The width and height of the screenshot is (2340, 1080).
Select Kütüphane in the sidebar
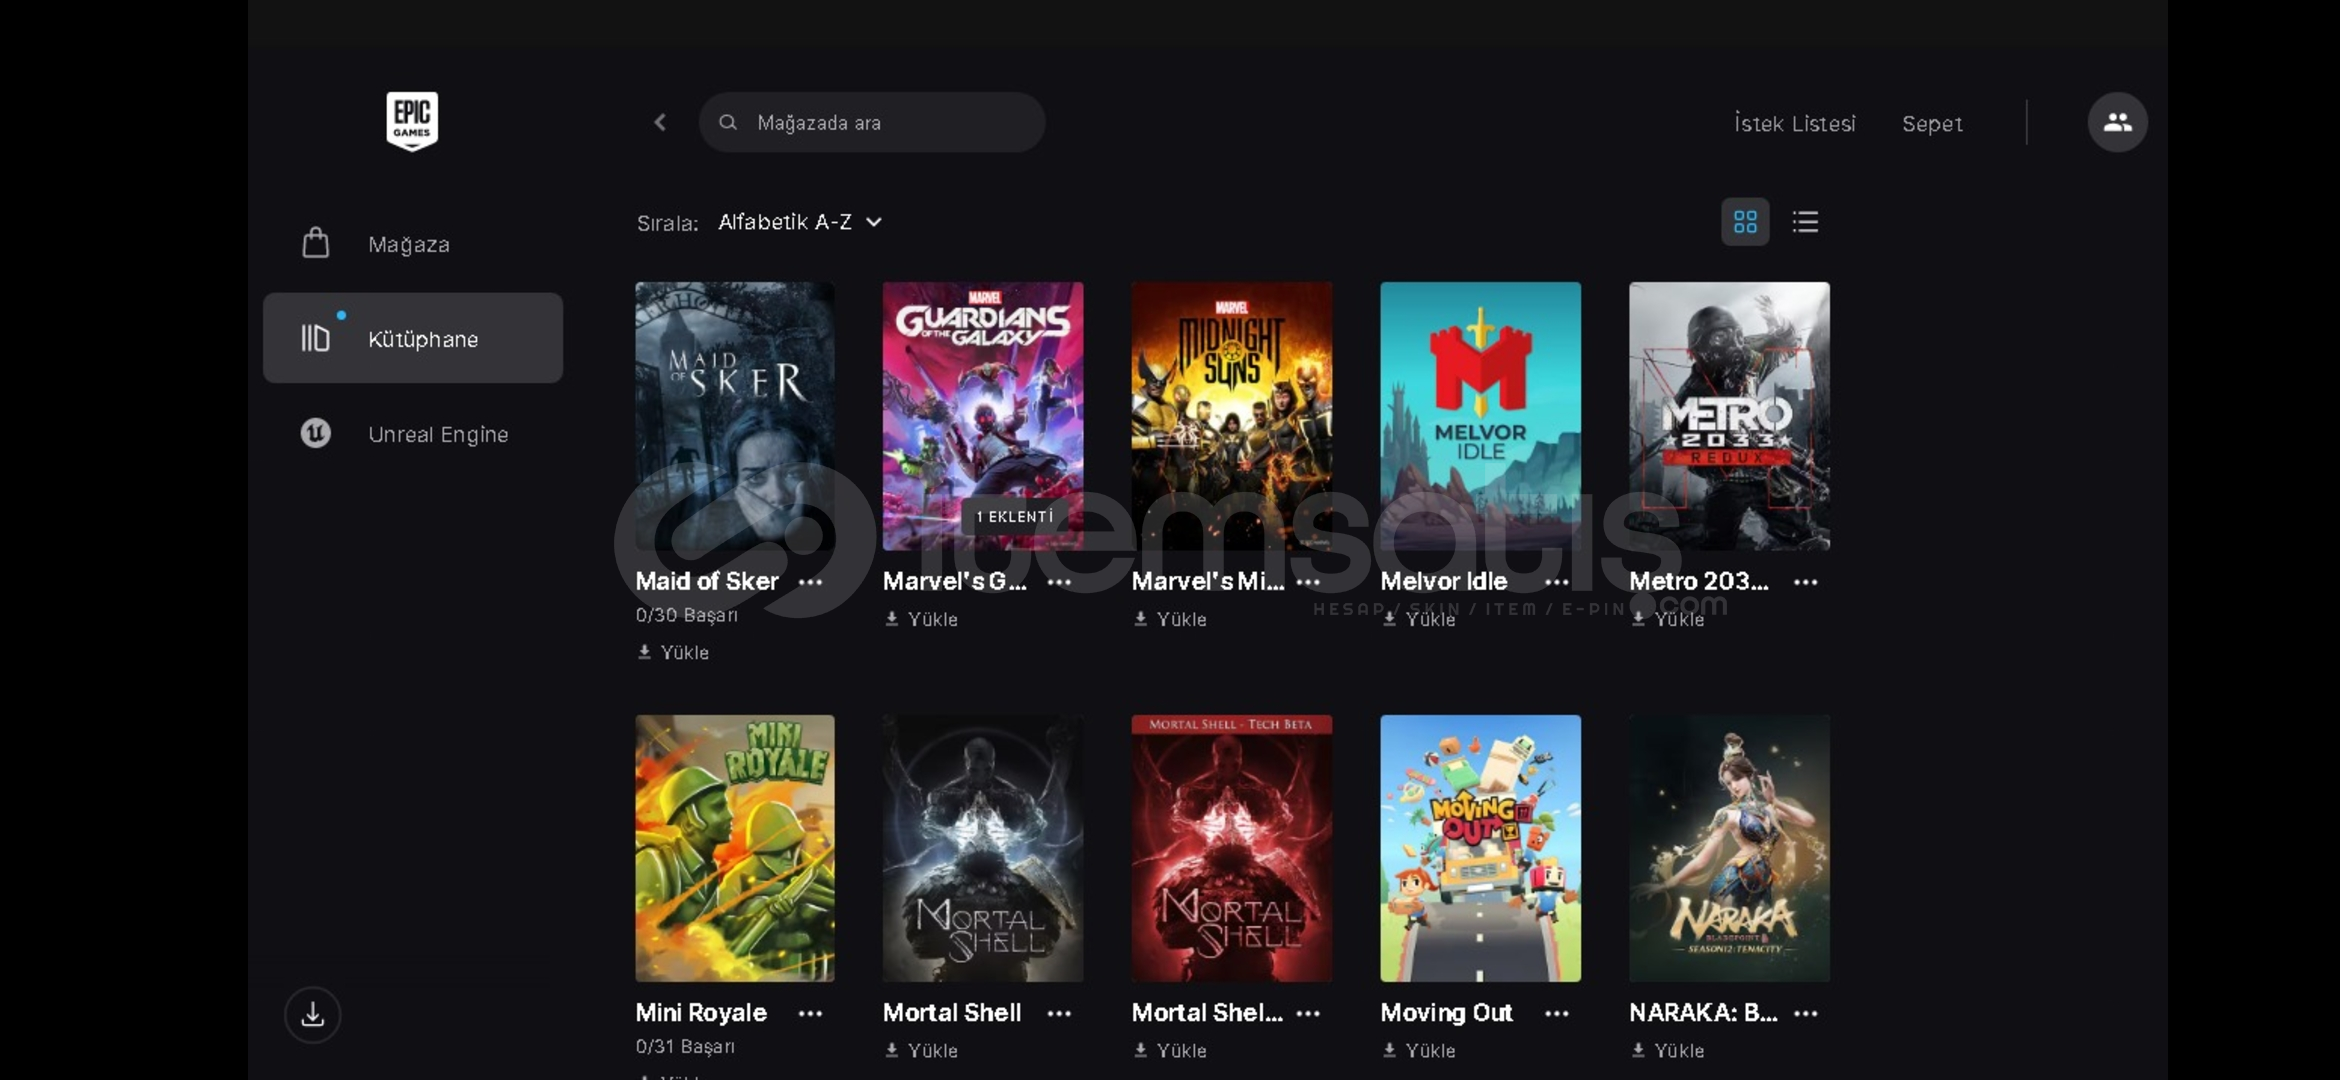413,338
